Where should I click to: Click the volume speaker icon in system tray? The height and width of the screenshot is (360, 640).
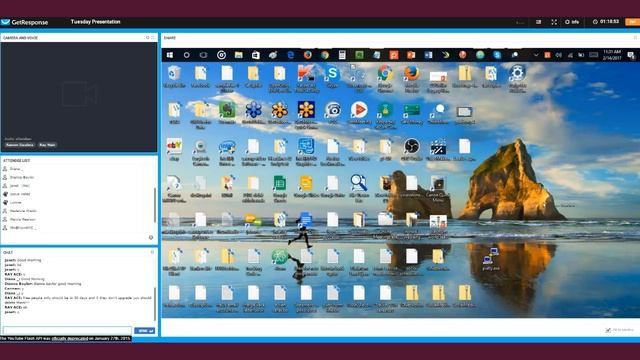tap(559, 55)
